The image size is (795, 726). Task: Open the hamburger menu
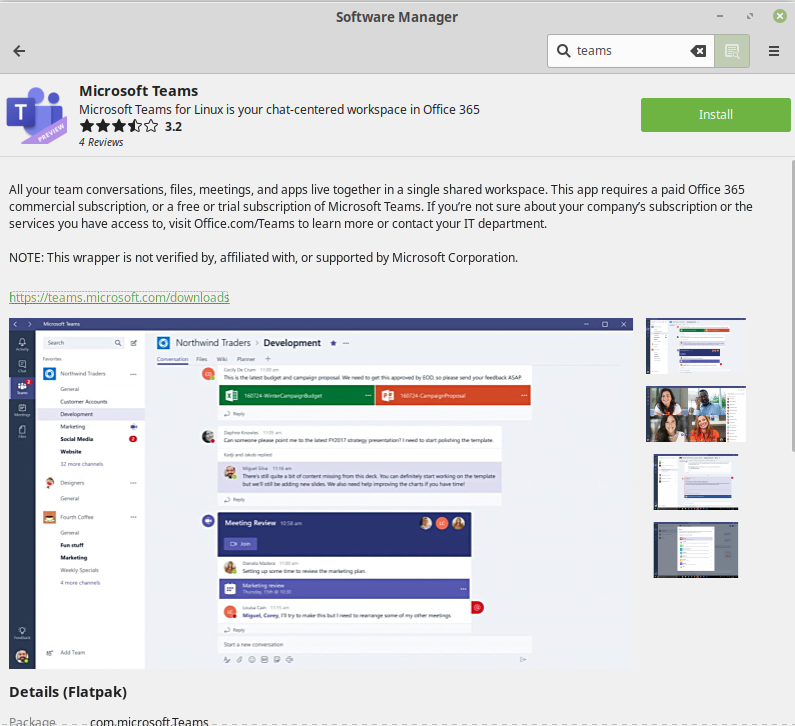click(x=774, y=51)
